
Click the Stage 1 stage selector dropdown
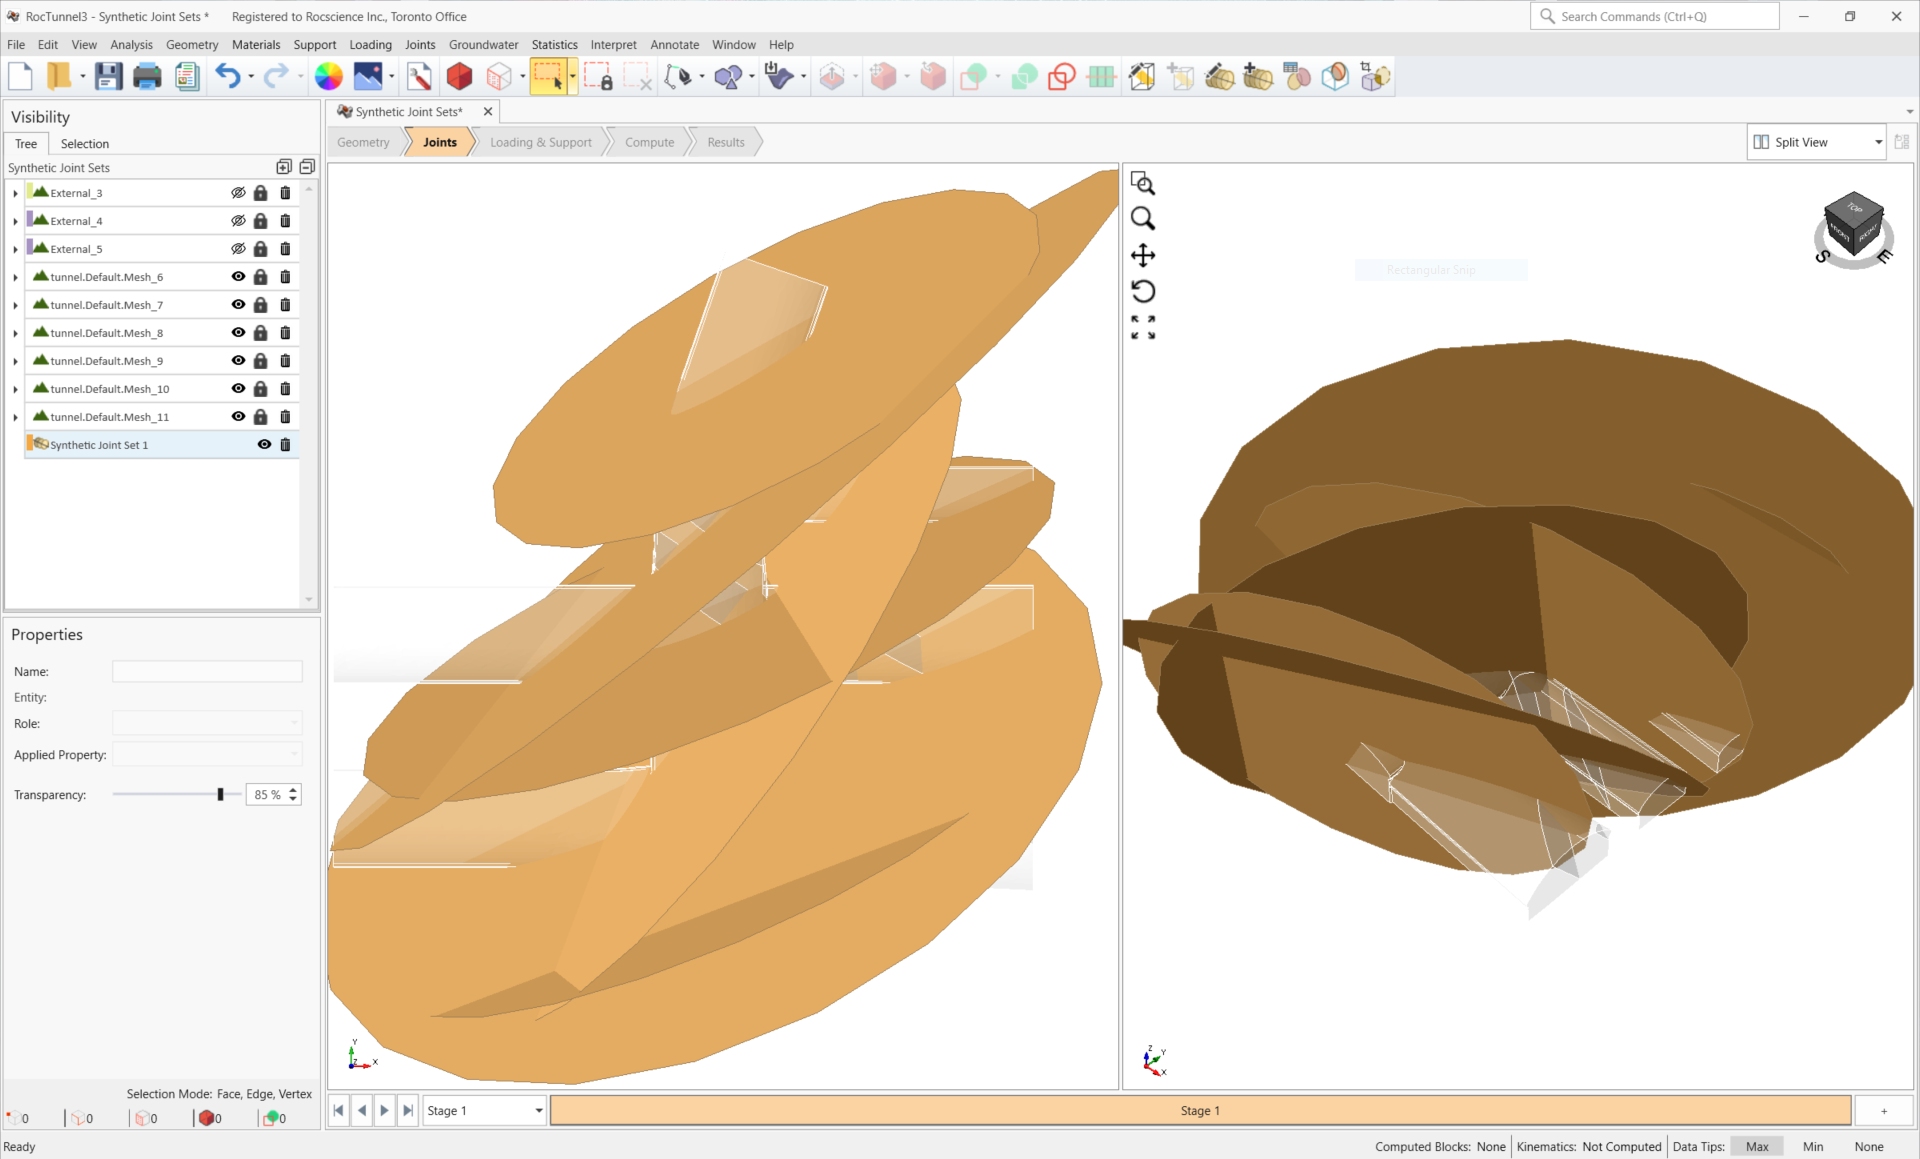click(480, 1110)
